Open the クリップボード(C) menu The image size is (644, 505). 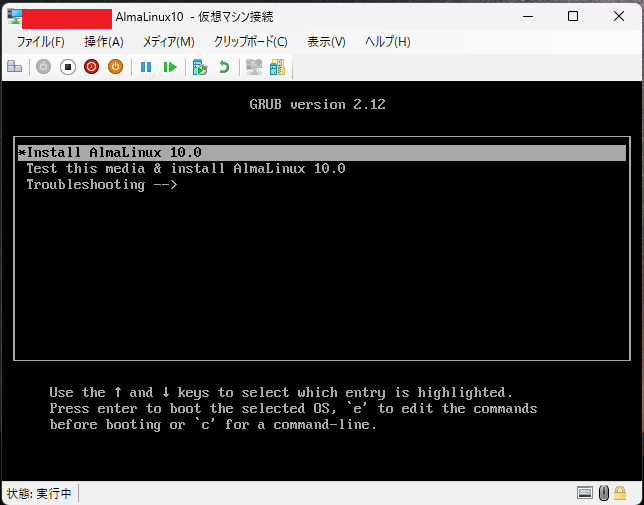(x=251, y=41)
